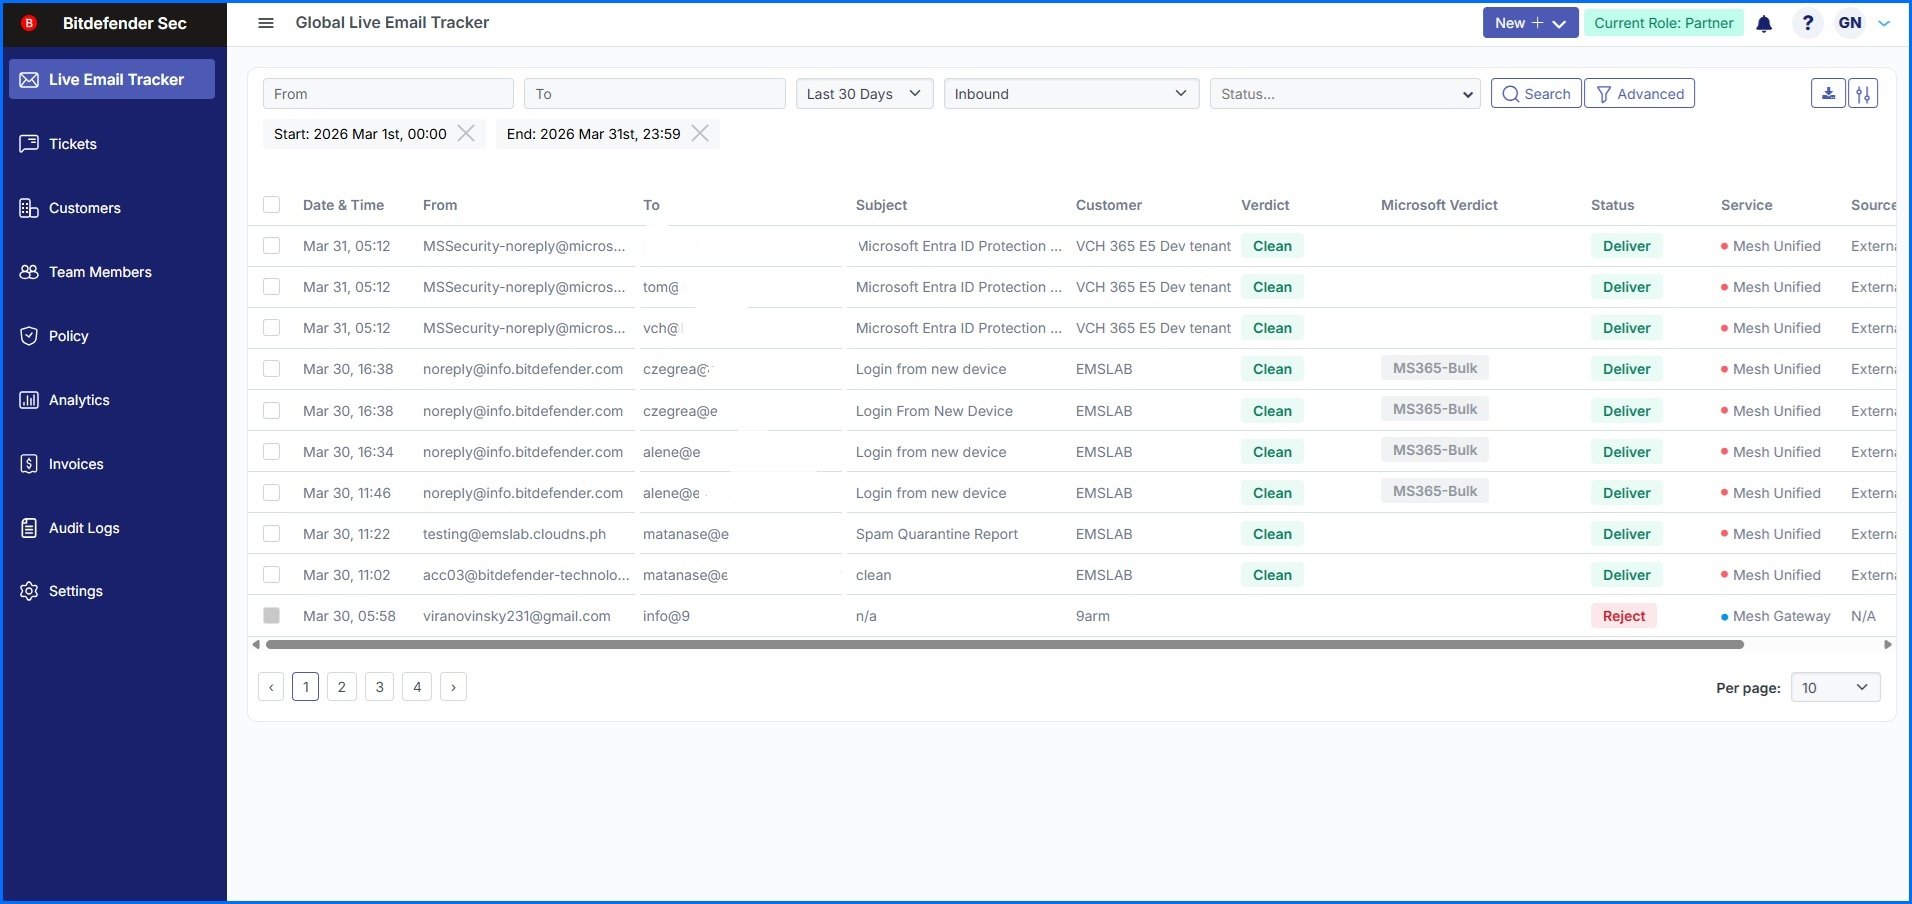
Task: Click the export/download results icon
Action: pos(1828,93)
